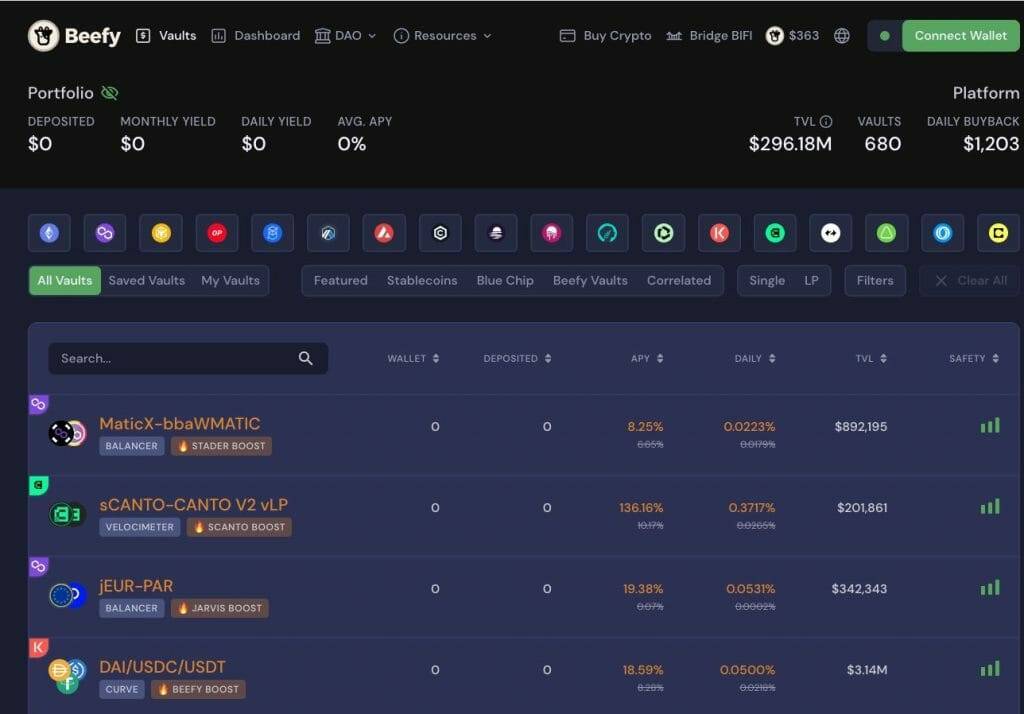Screen dimensions: 1024x714
Task: Choose the Arbitrum chain filter icon
Action: pos(328,233)
